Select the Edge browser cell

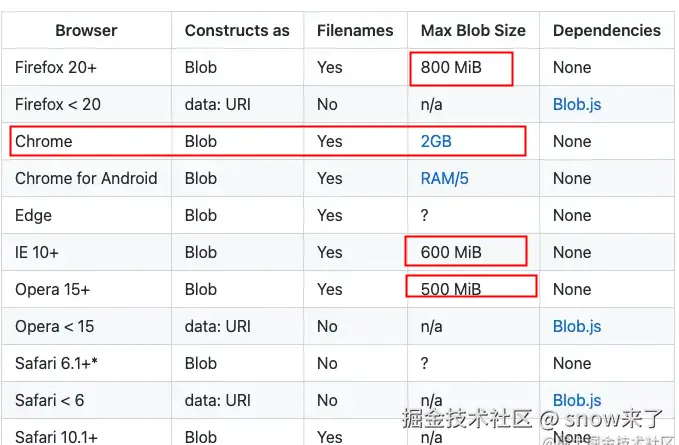click(x=33, y=215)
